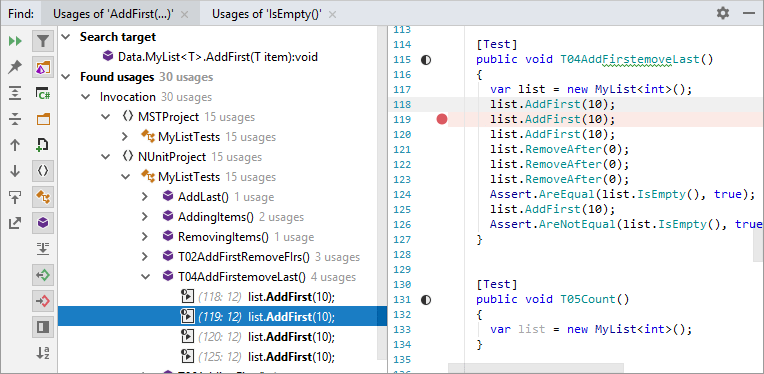Click T04AddFirstemoveLast method name in code
764x374 pixels.
630,59
